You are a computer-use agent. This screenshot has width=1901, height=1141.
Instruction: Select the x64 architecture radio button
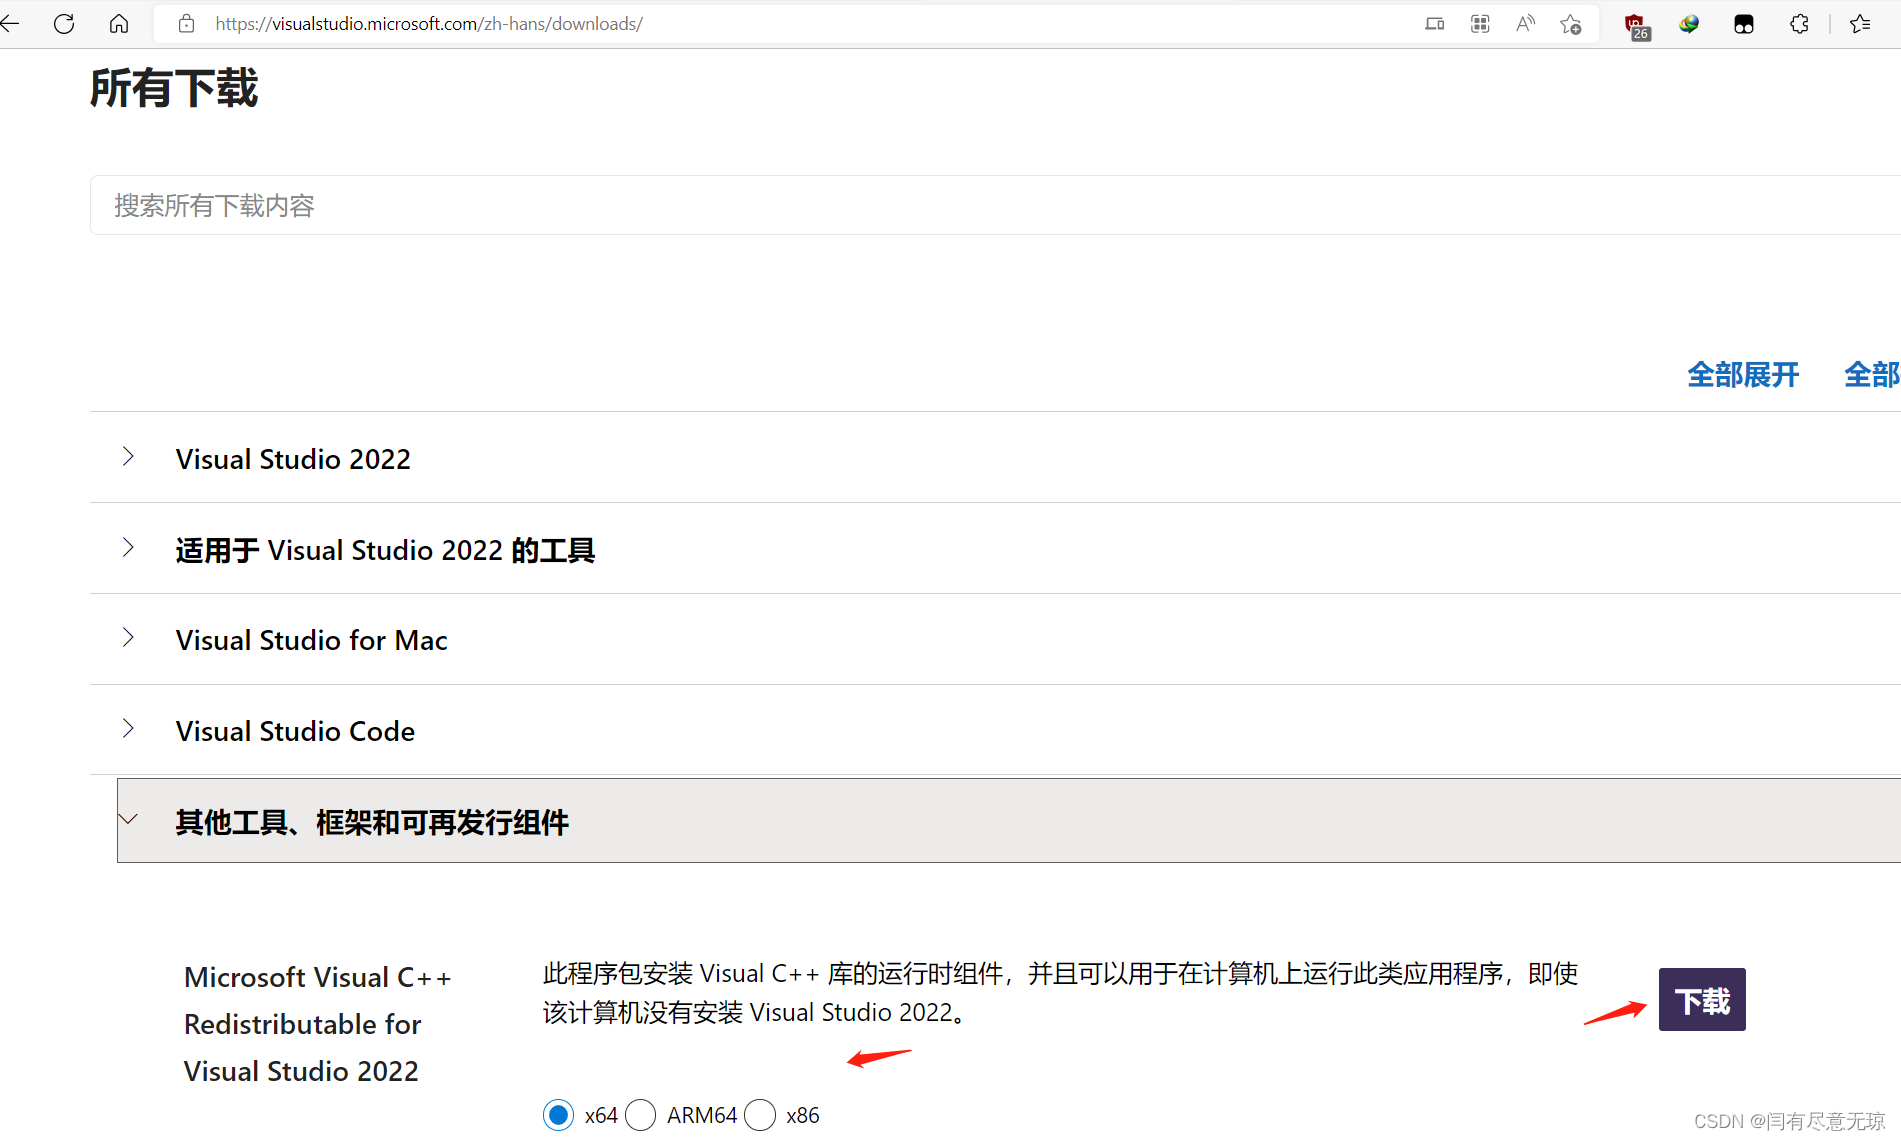click(559, 1114)
